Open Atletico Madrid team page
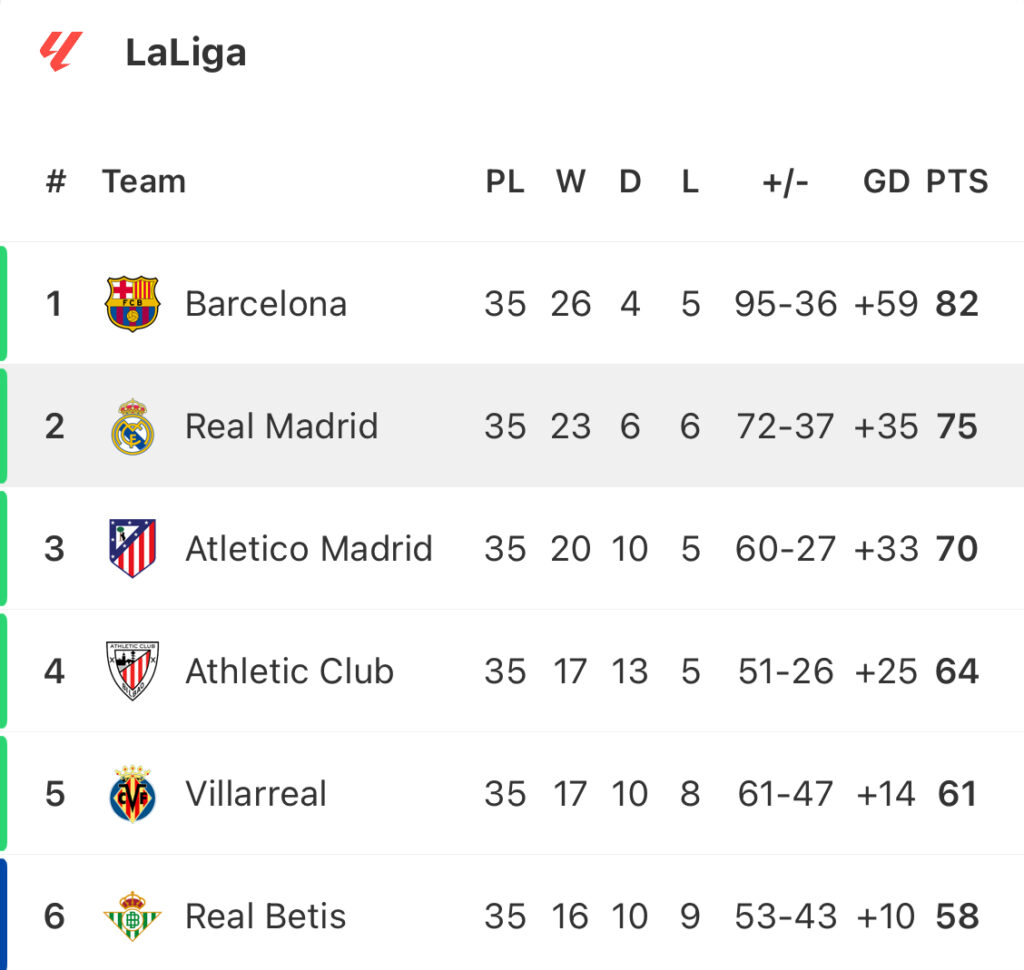 coord(309,548)
